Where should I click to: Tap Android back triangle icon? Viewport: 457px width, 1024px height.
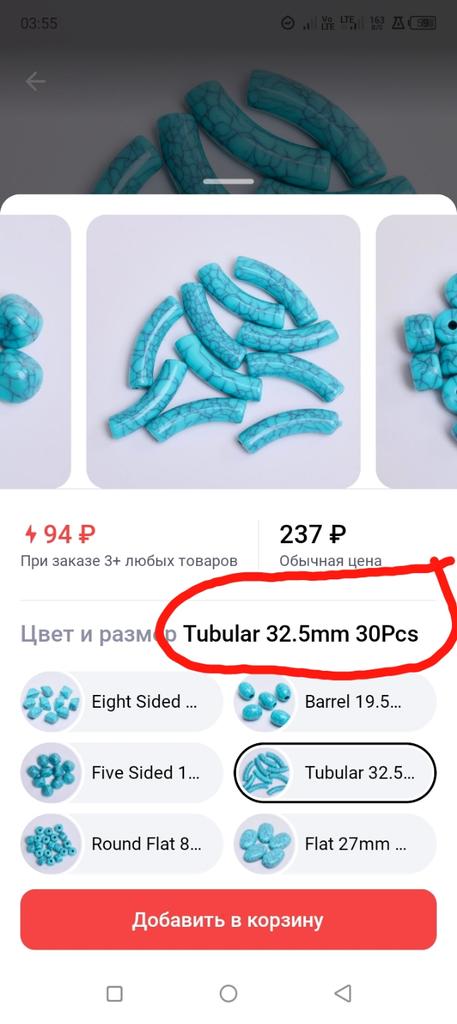pos(343,993)
